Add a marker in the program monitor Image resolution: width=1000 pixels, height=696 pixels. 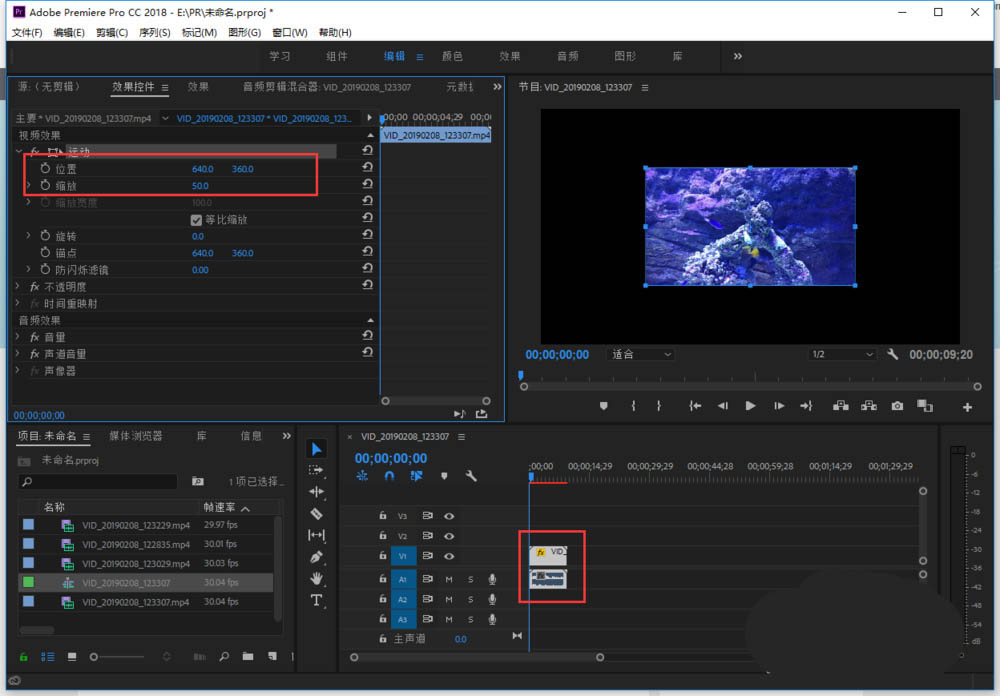click(x=603, y=406)
